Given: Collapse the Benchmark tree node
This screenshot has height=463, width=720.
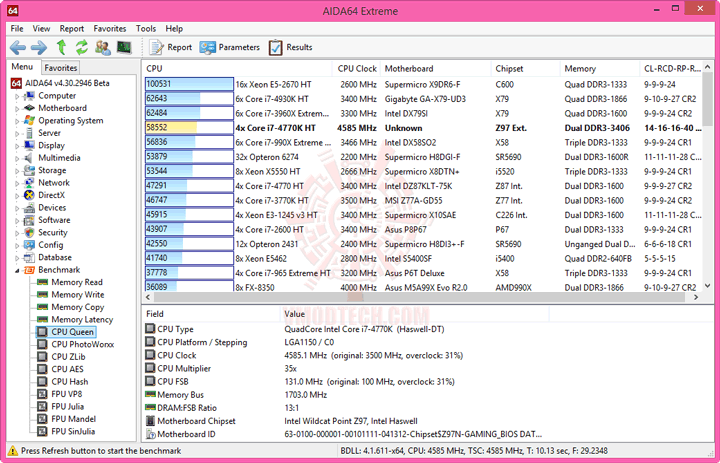Looking at the screenshot, I should coord(17,271).
